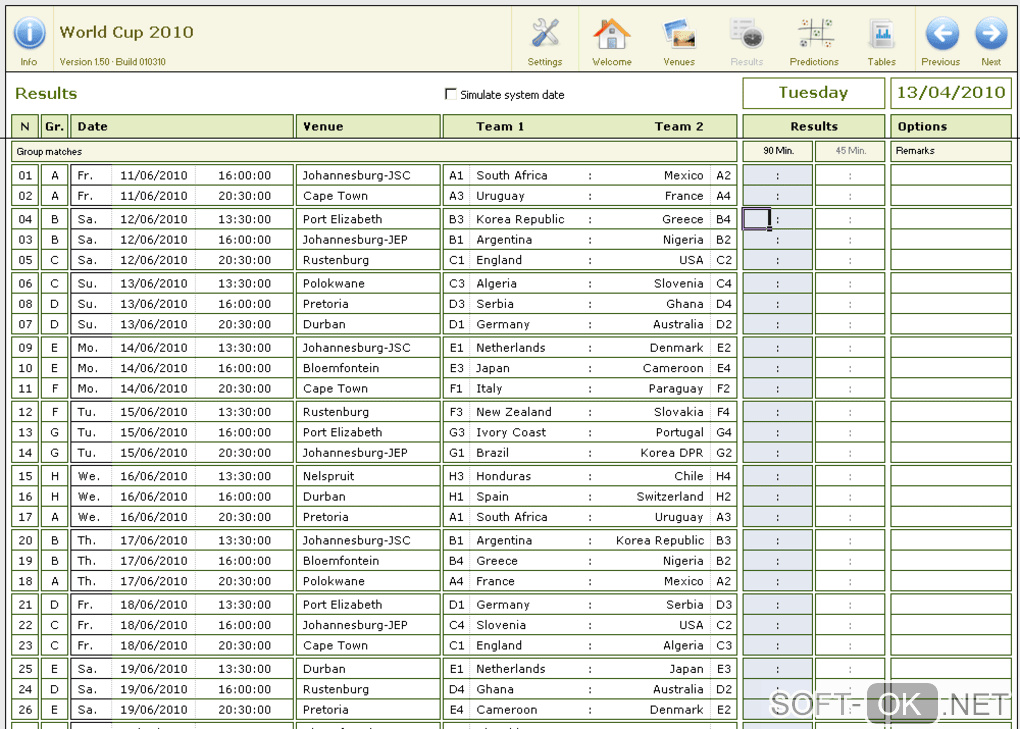Open the Info icon

29,33
